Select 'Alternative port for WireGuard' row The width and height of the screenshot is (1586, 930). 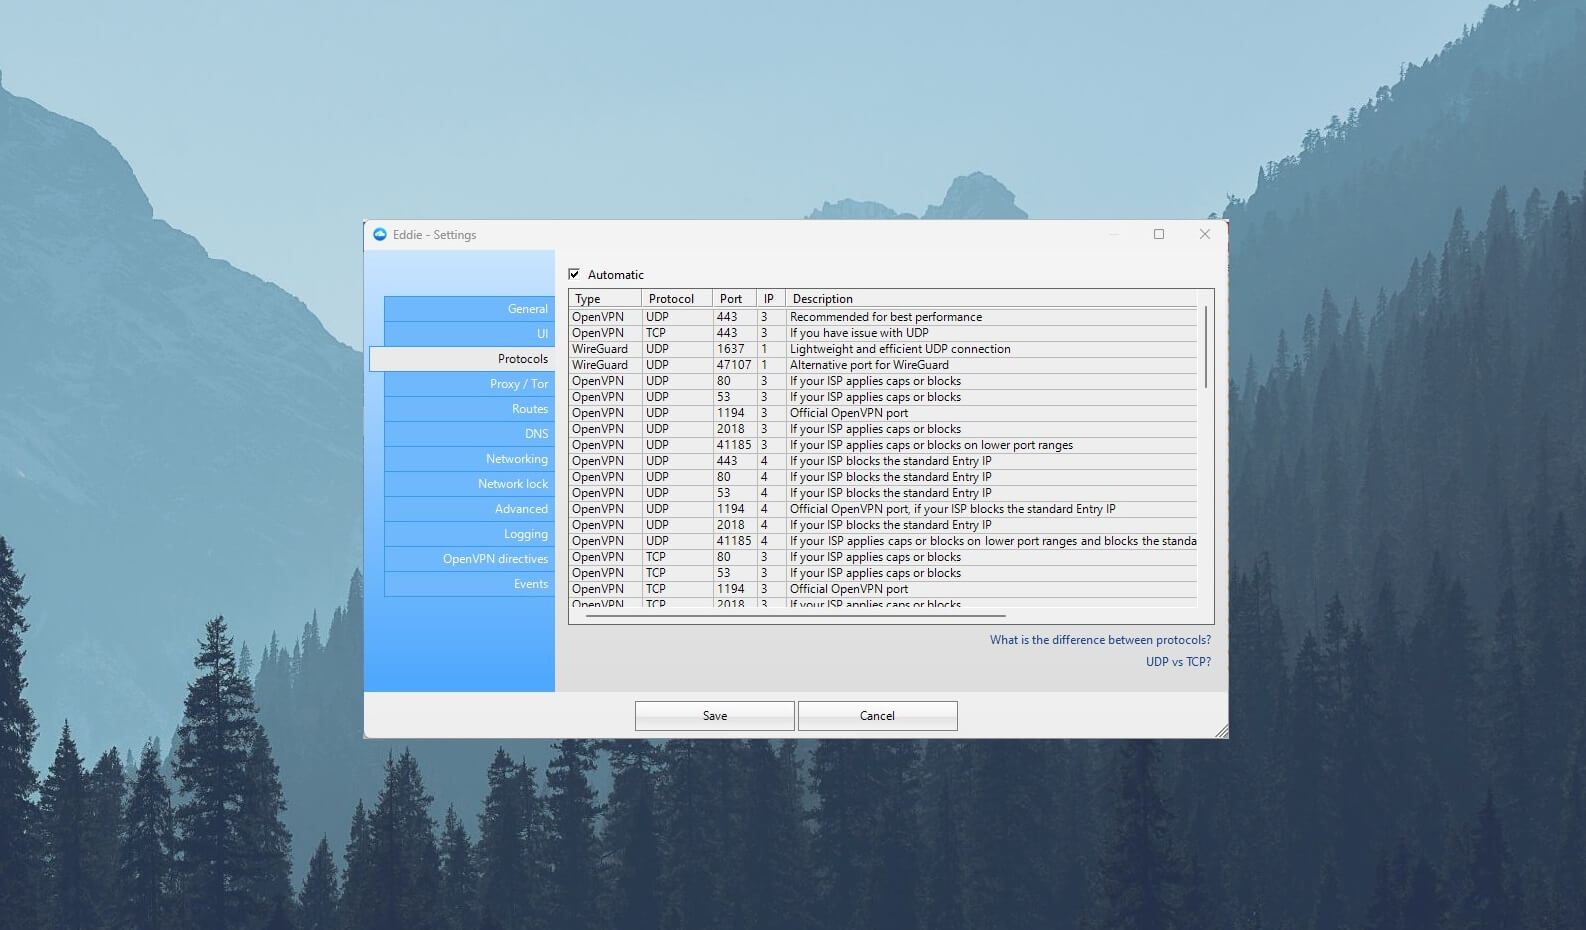[883, 365]
